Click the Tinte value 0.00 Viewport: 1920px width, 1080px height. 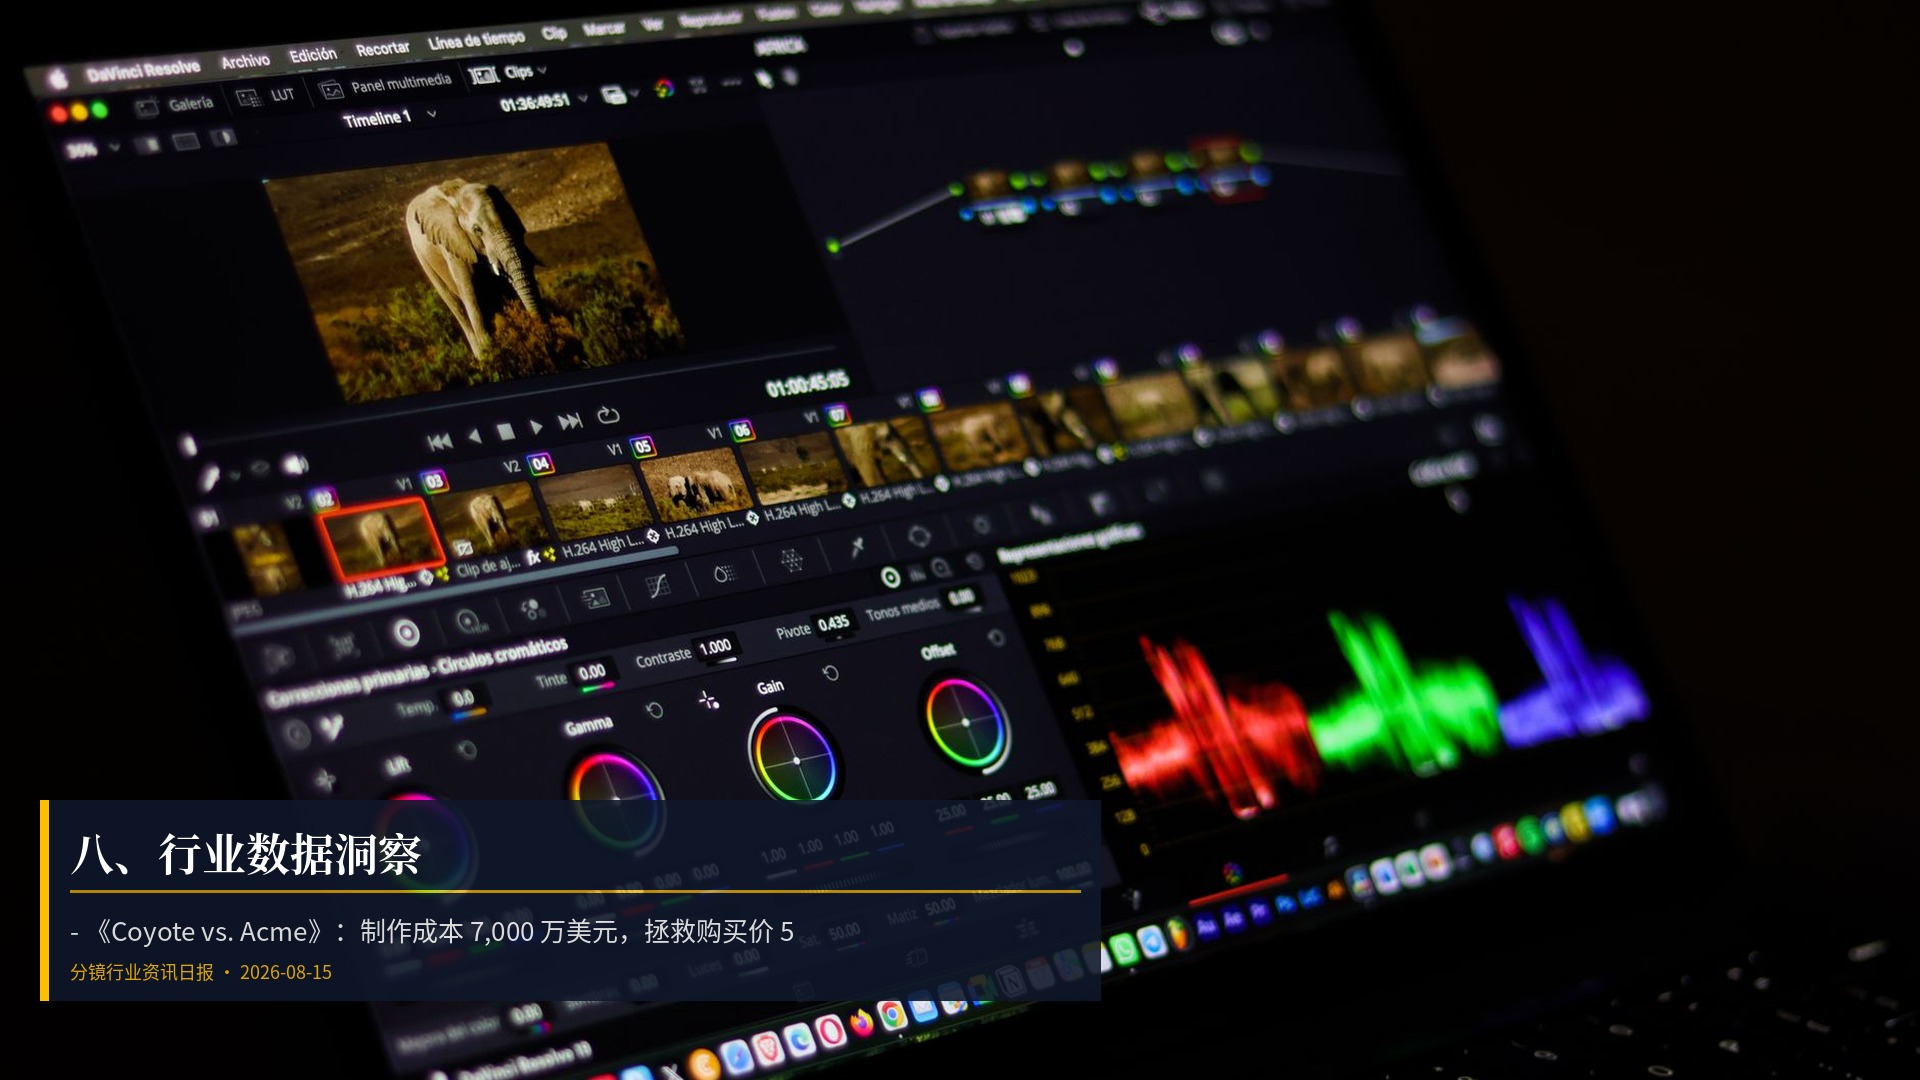[x=592, y=673]
